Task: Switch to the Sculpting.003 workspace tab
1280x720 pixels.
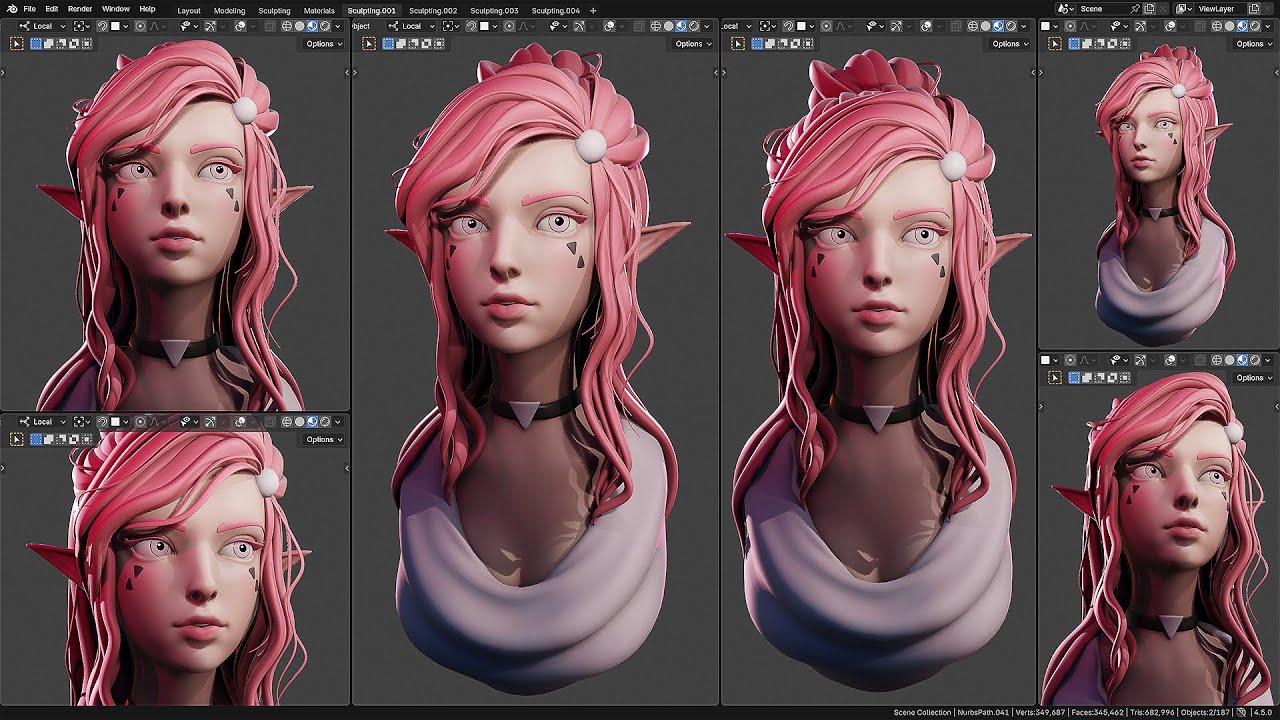Action: (x=494, y=10)
